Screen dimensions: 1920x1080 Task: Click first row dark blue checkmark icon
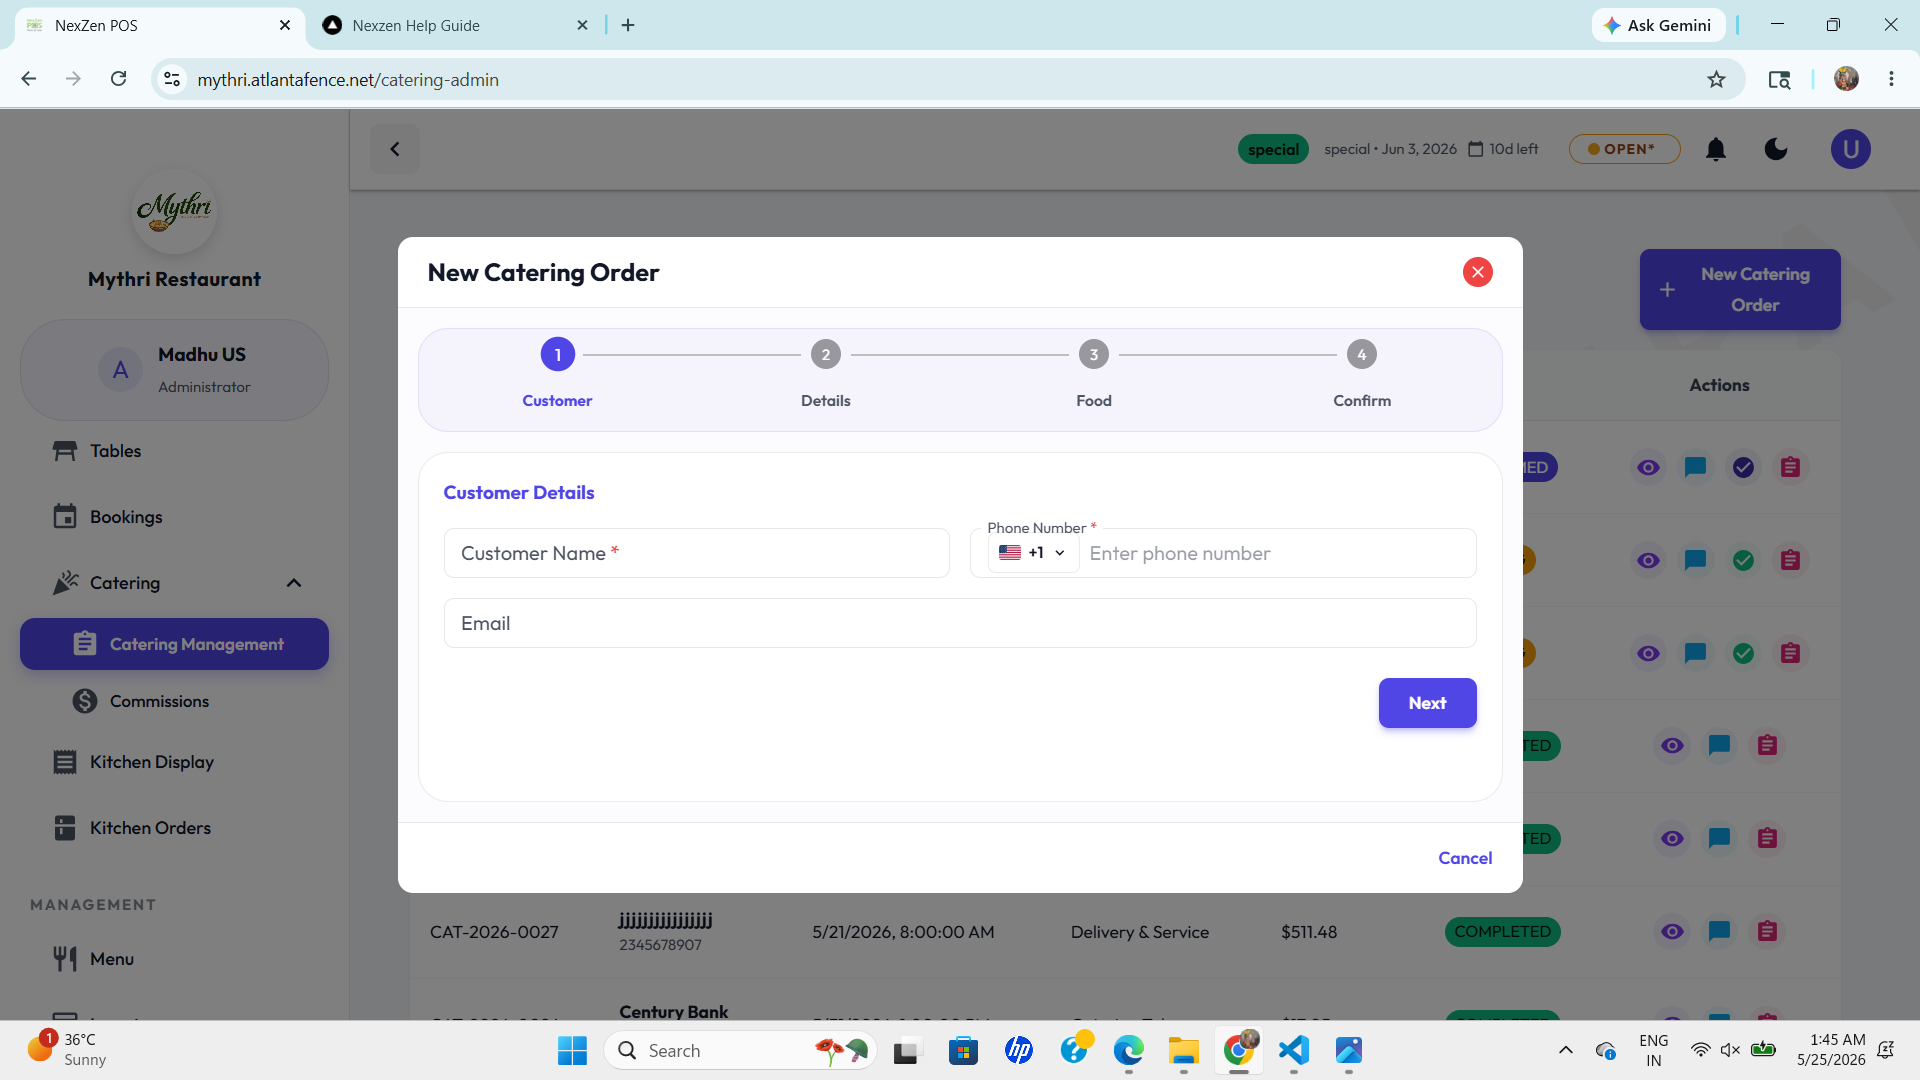click(1743, 467)
